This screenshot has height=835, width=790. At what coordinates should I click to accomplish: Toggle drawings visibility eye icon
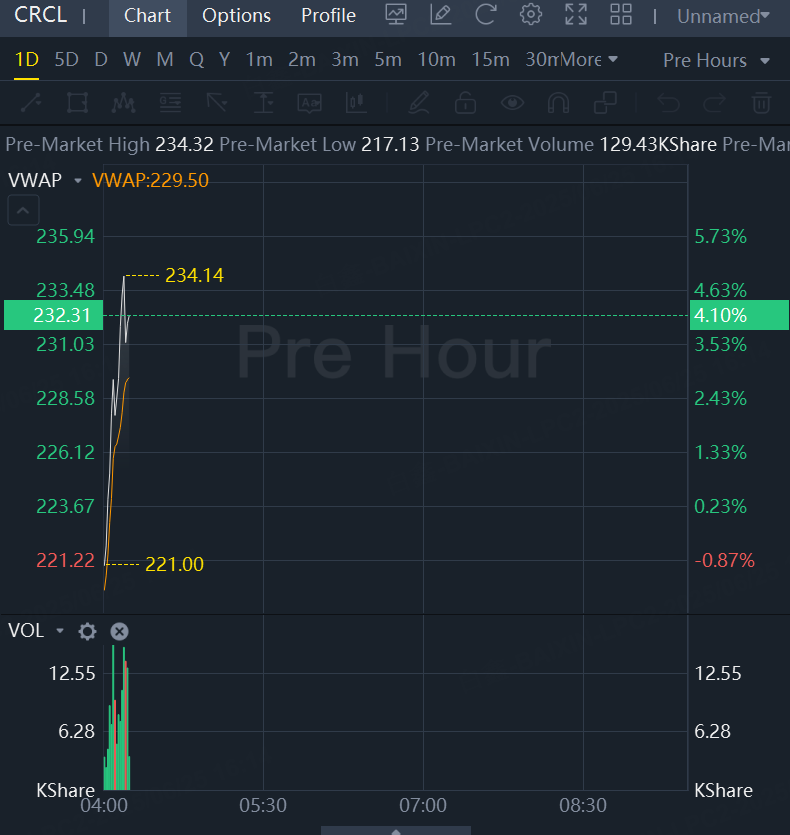tap(513, 103)
